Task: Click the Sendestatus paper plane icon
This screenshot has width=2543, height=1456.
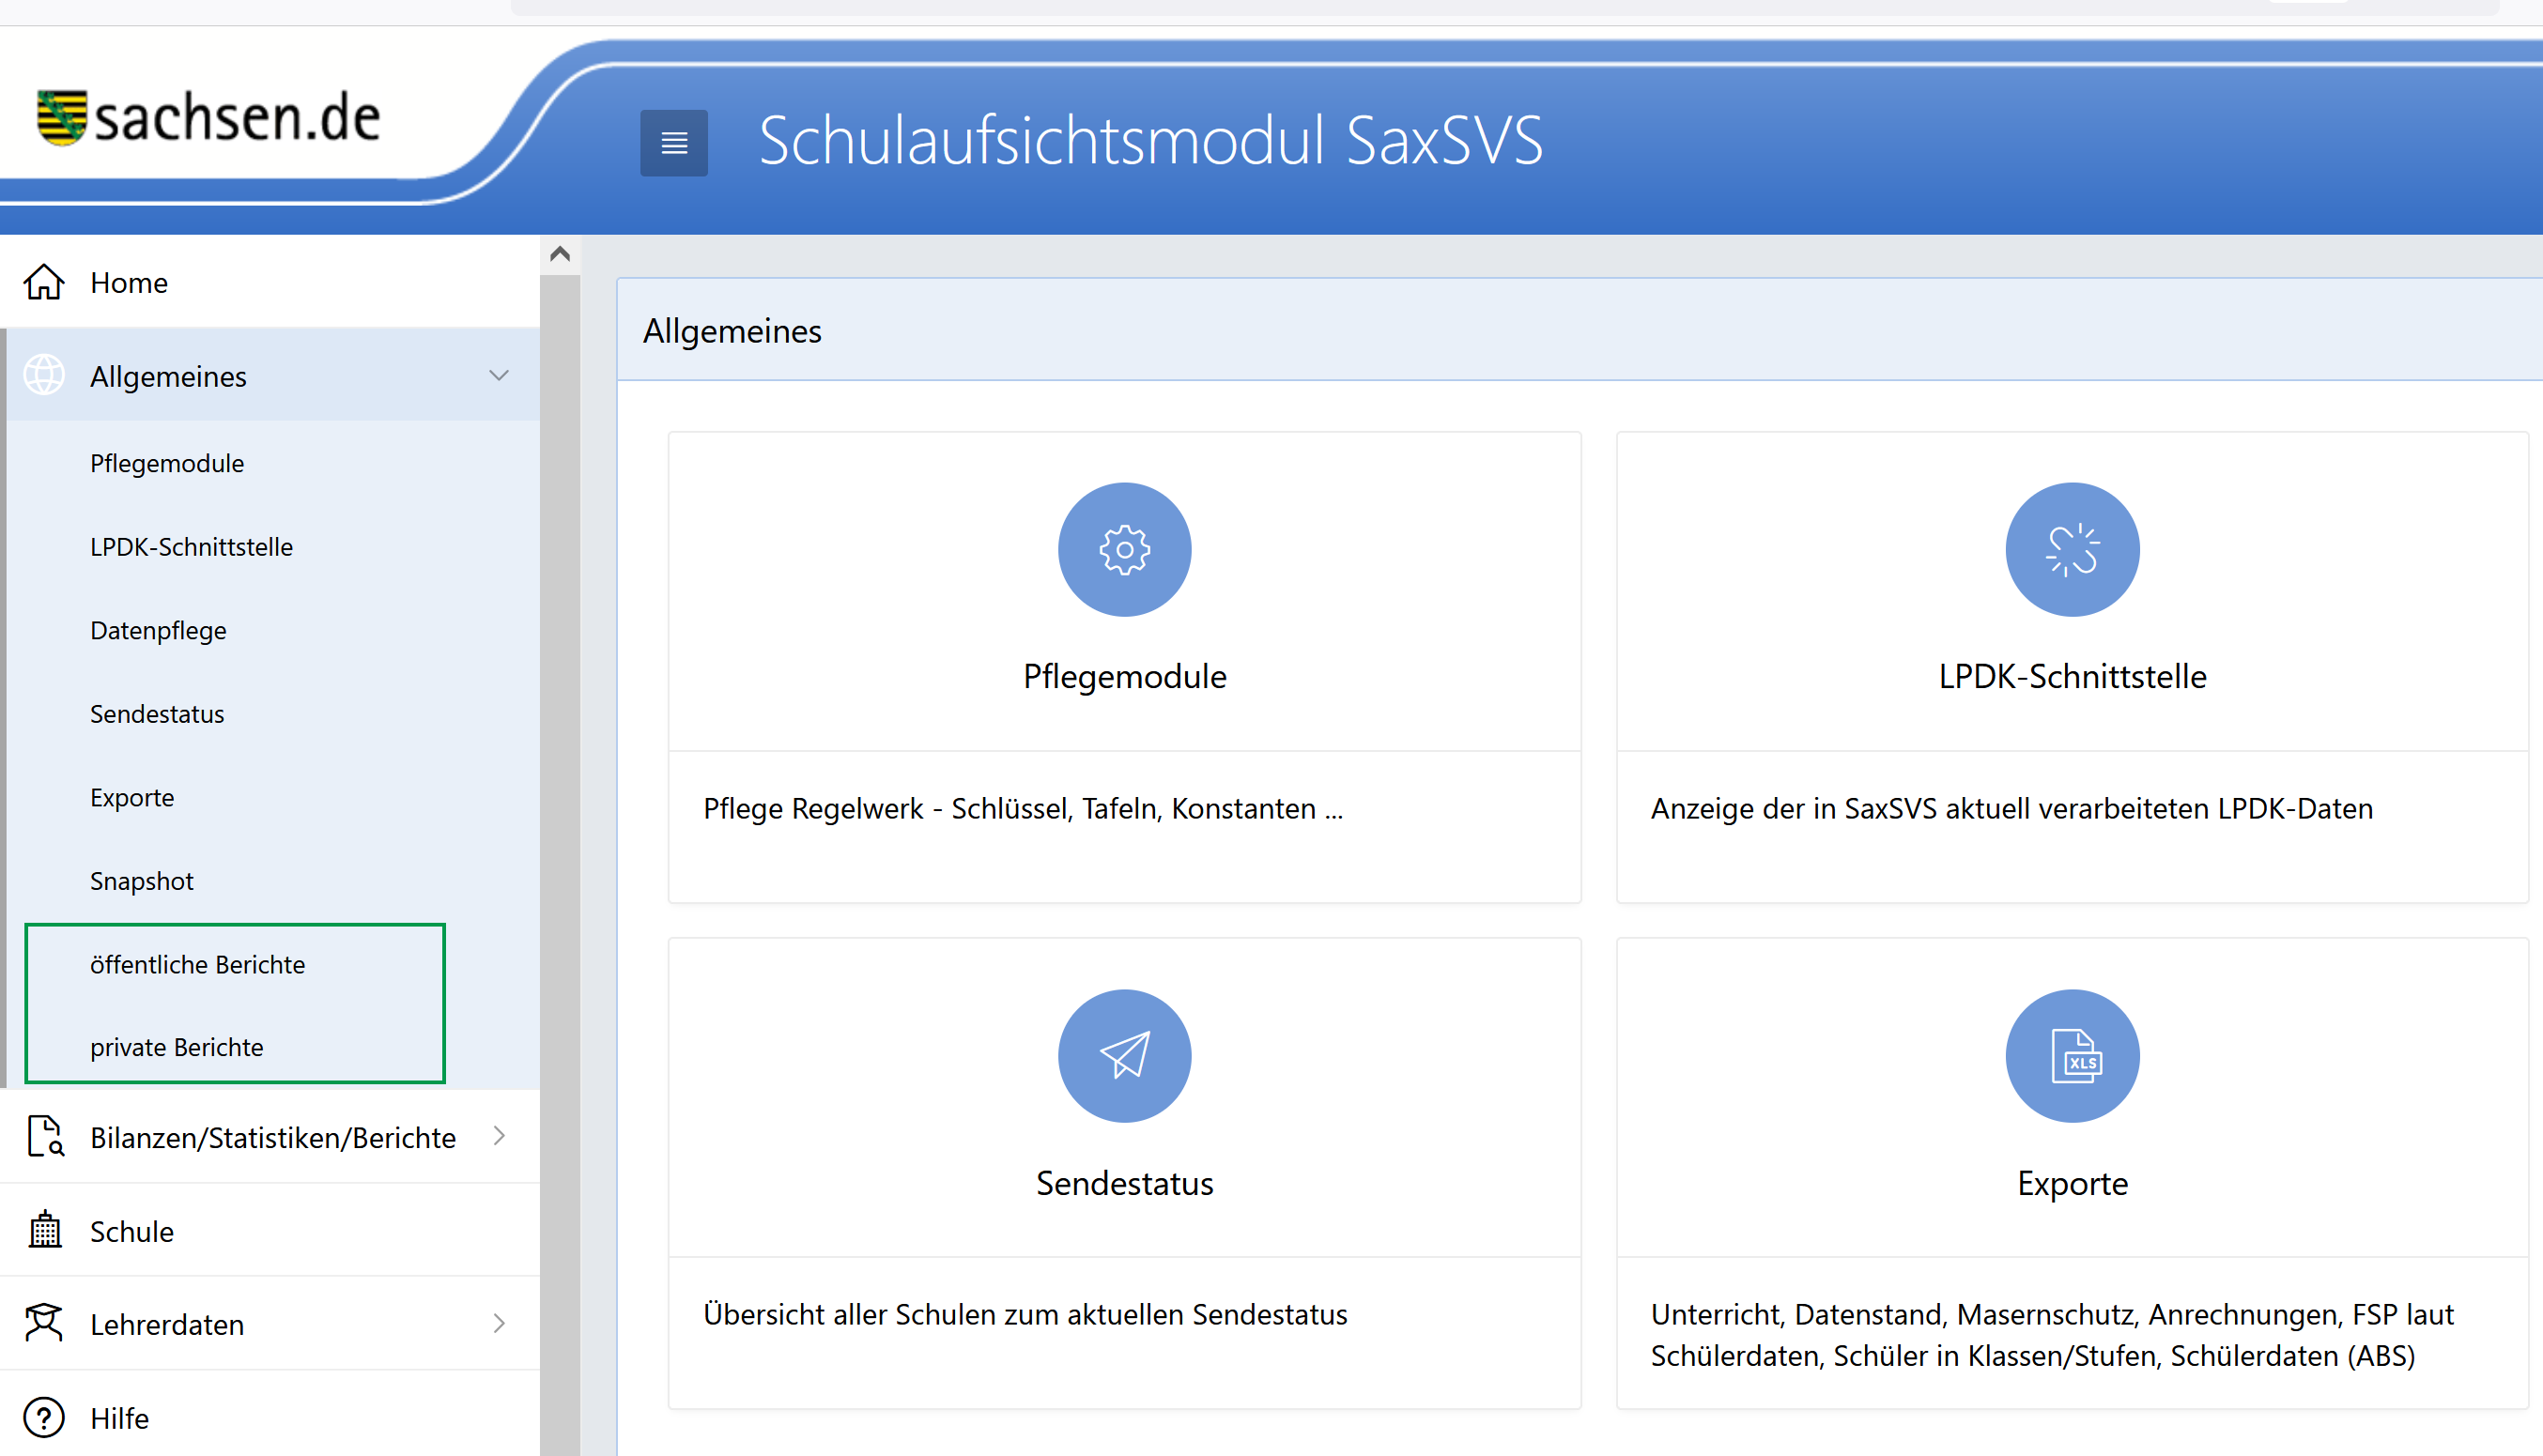Action: (x=1123, y=1055)
